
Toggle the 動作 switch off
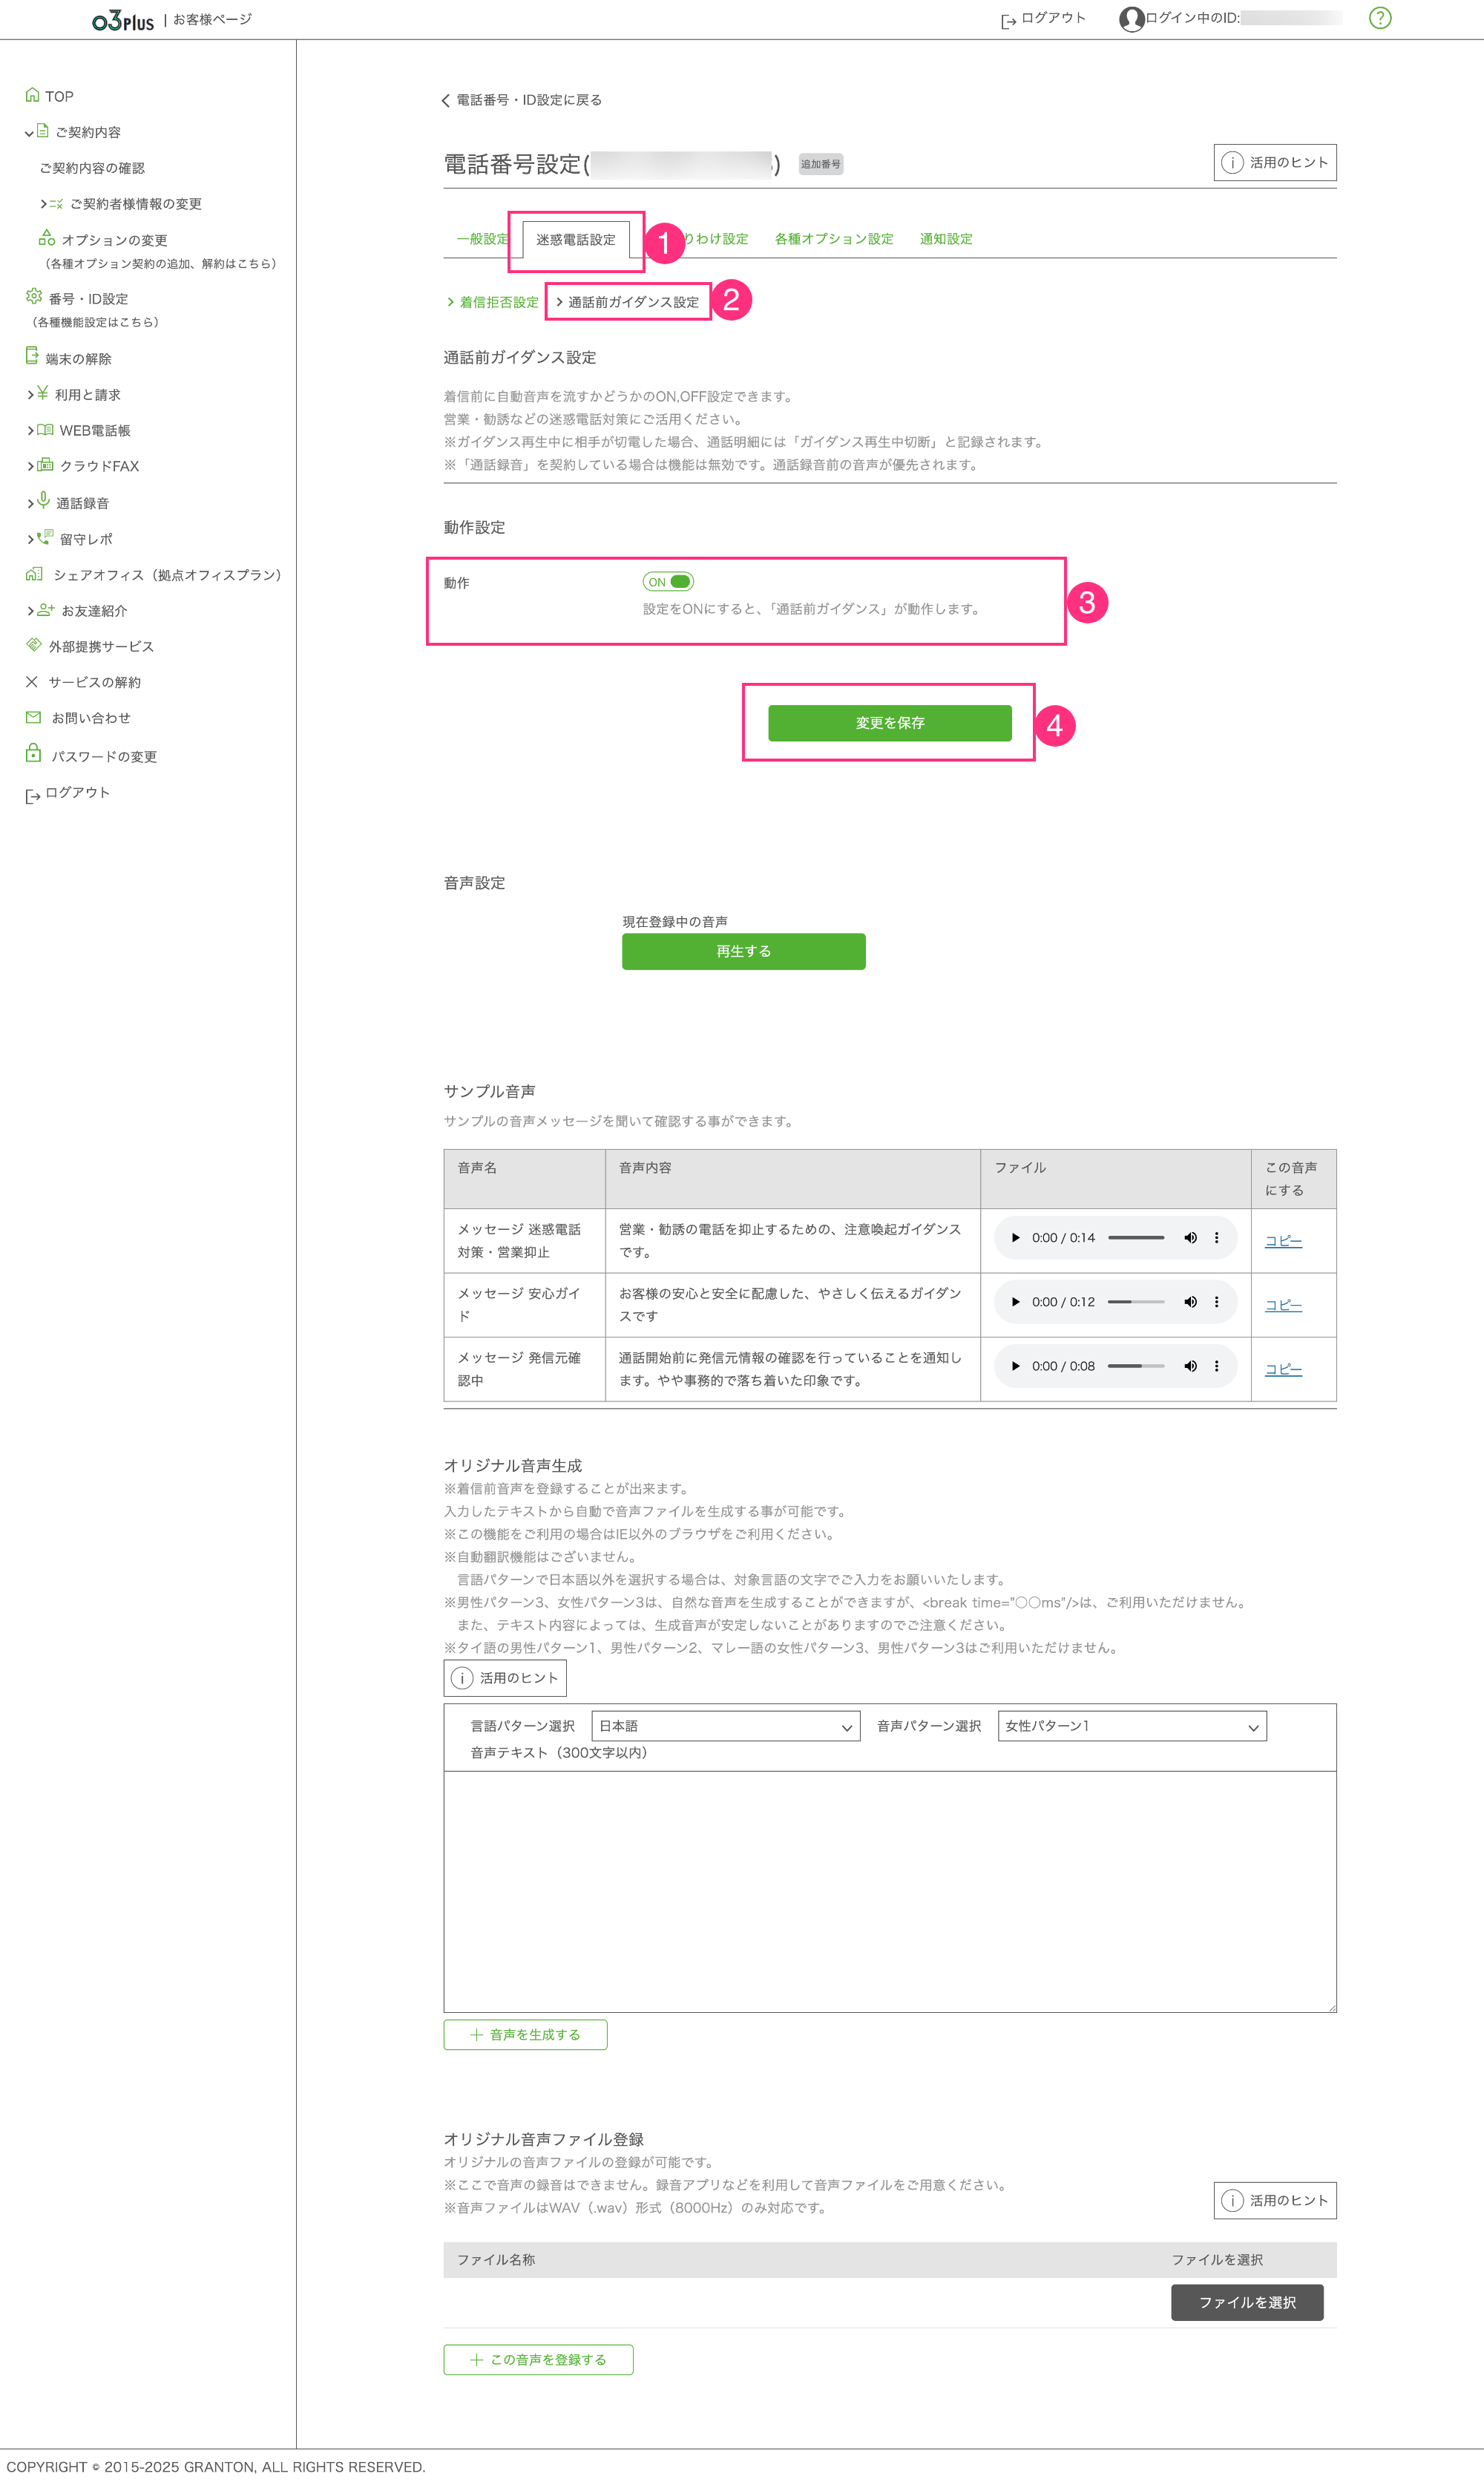point(667,581)
